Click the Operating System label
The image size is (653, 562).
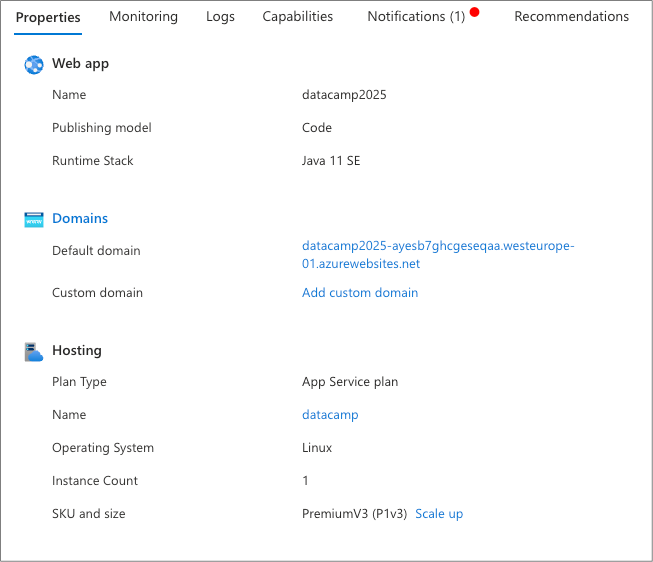click(103, 448)
